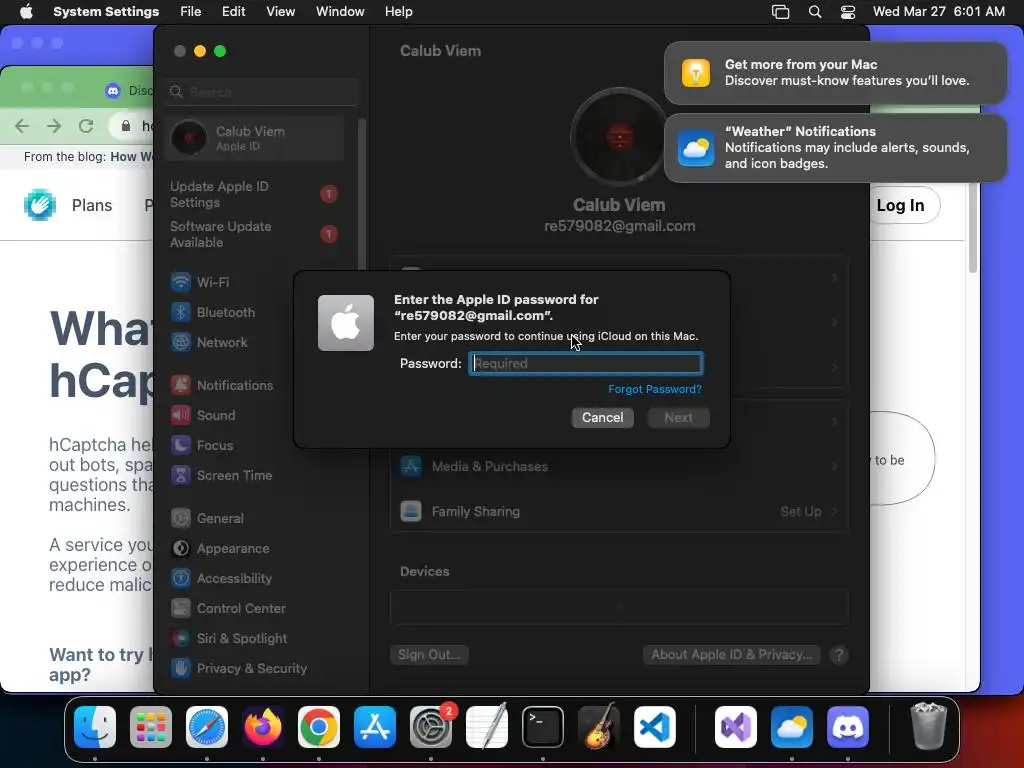Viewport: 1024px width, 768px height.
Task: Open the Apple menu
Action: [26, 12]
